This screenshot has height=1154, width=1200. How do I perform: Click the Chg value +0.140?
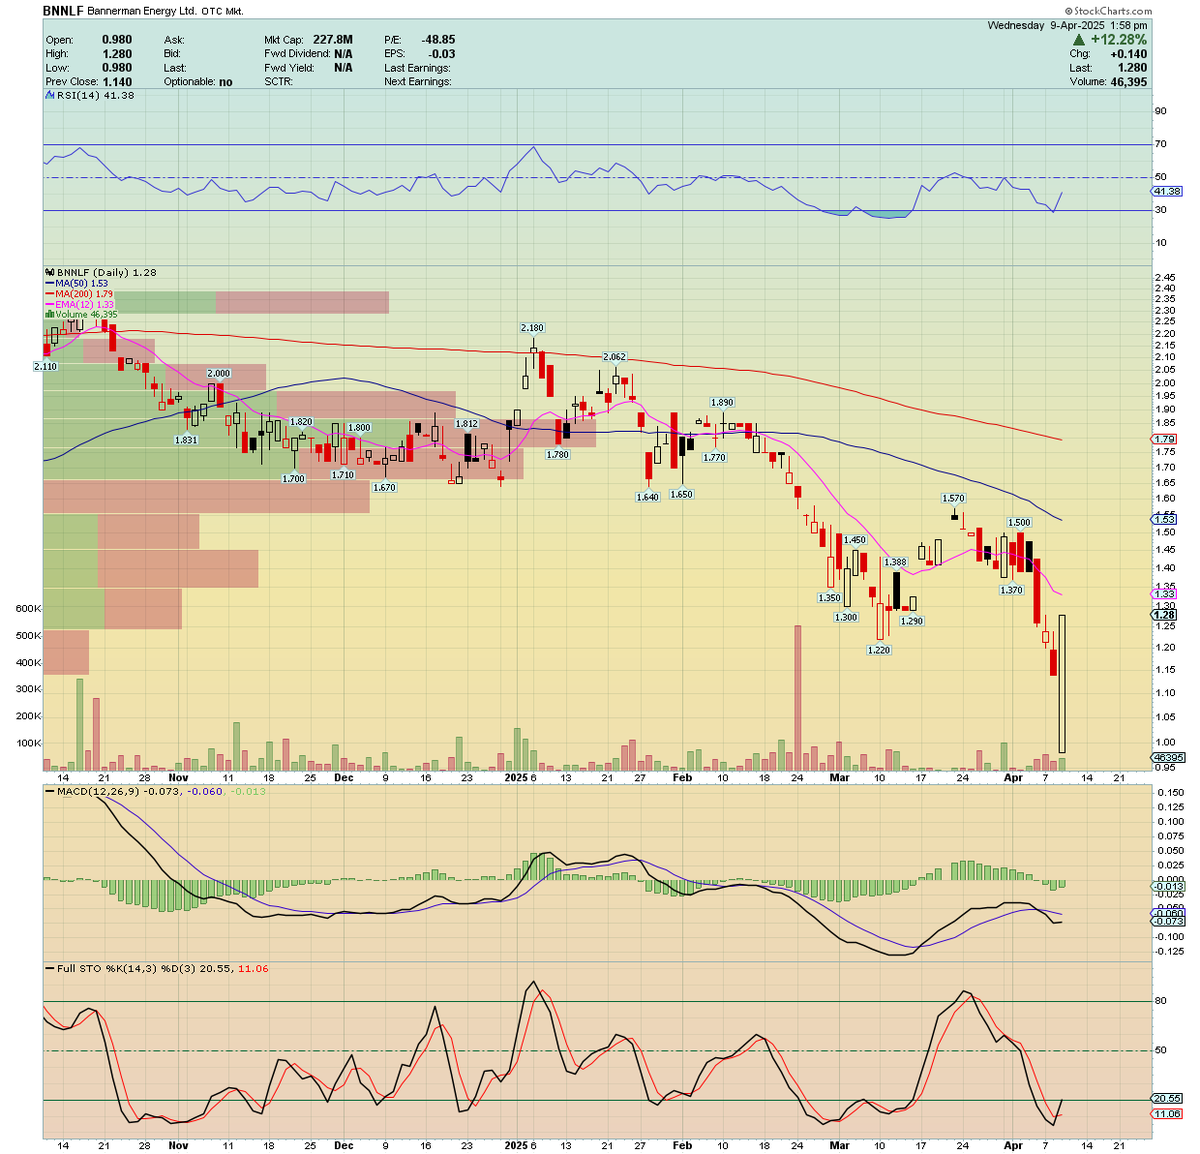[x=1128, y=54]
